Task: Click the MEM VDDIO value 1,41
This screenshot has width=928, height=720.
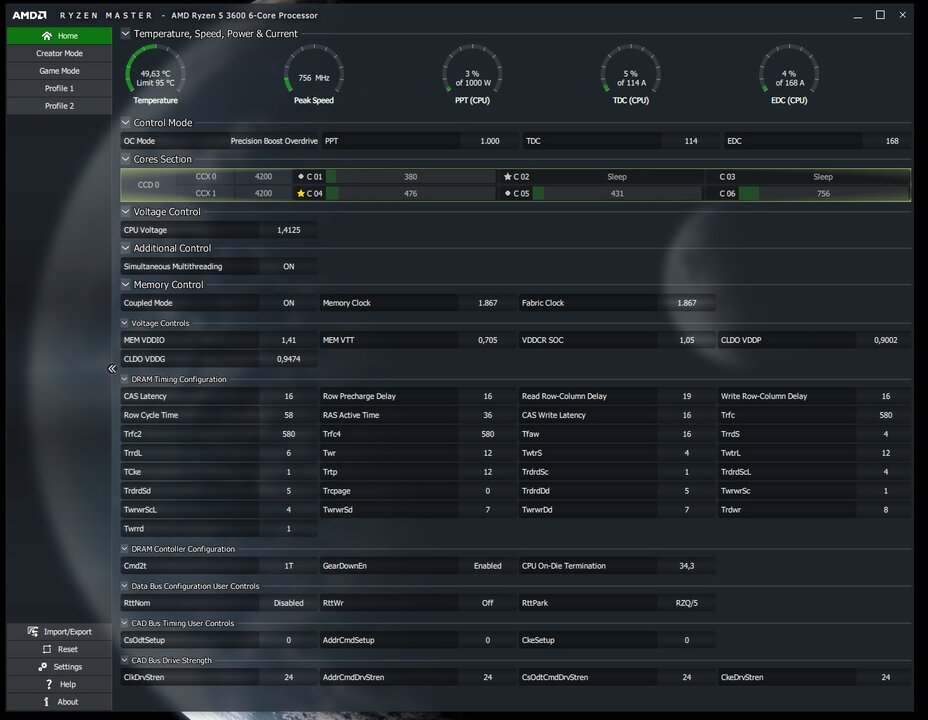Action: pos(288,340)
